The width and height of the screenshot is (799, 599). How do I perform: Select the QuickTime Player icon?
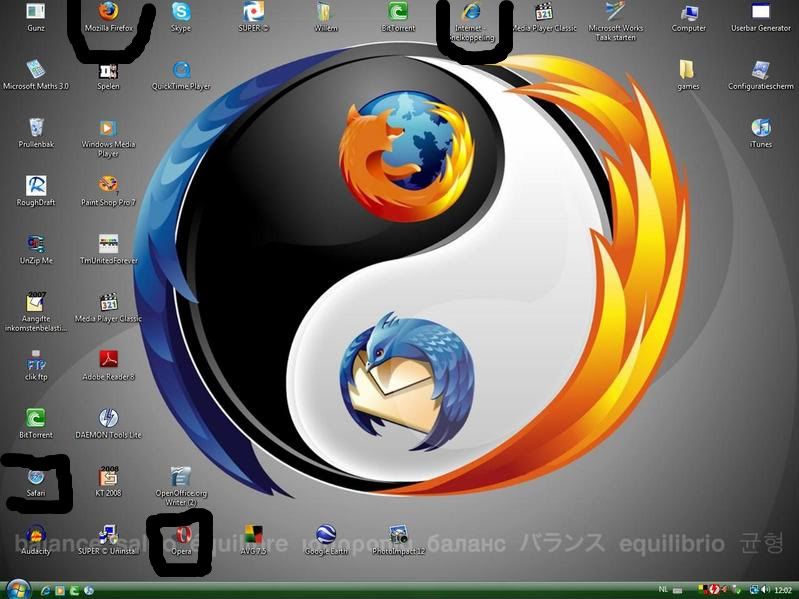[x=181, y=75]
